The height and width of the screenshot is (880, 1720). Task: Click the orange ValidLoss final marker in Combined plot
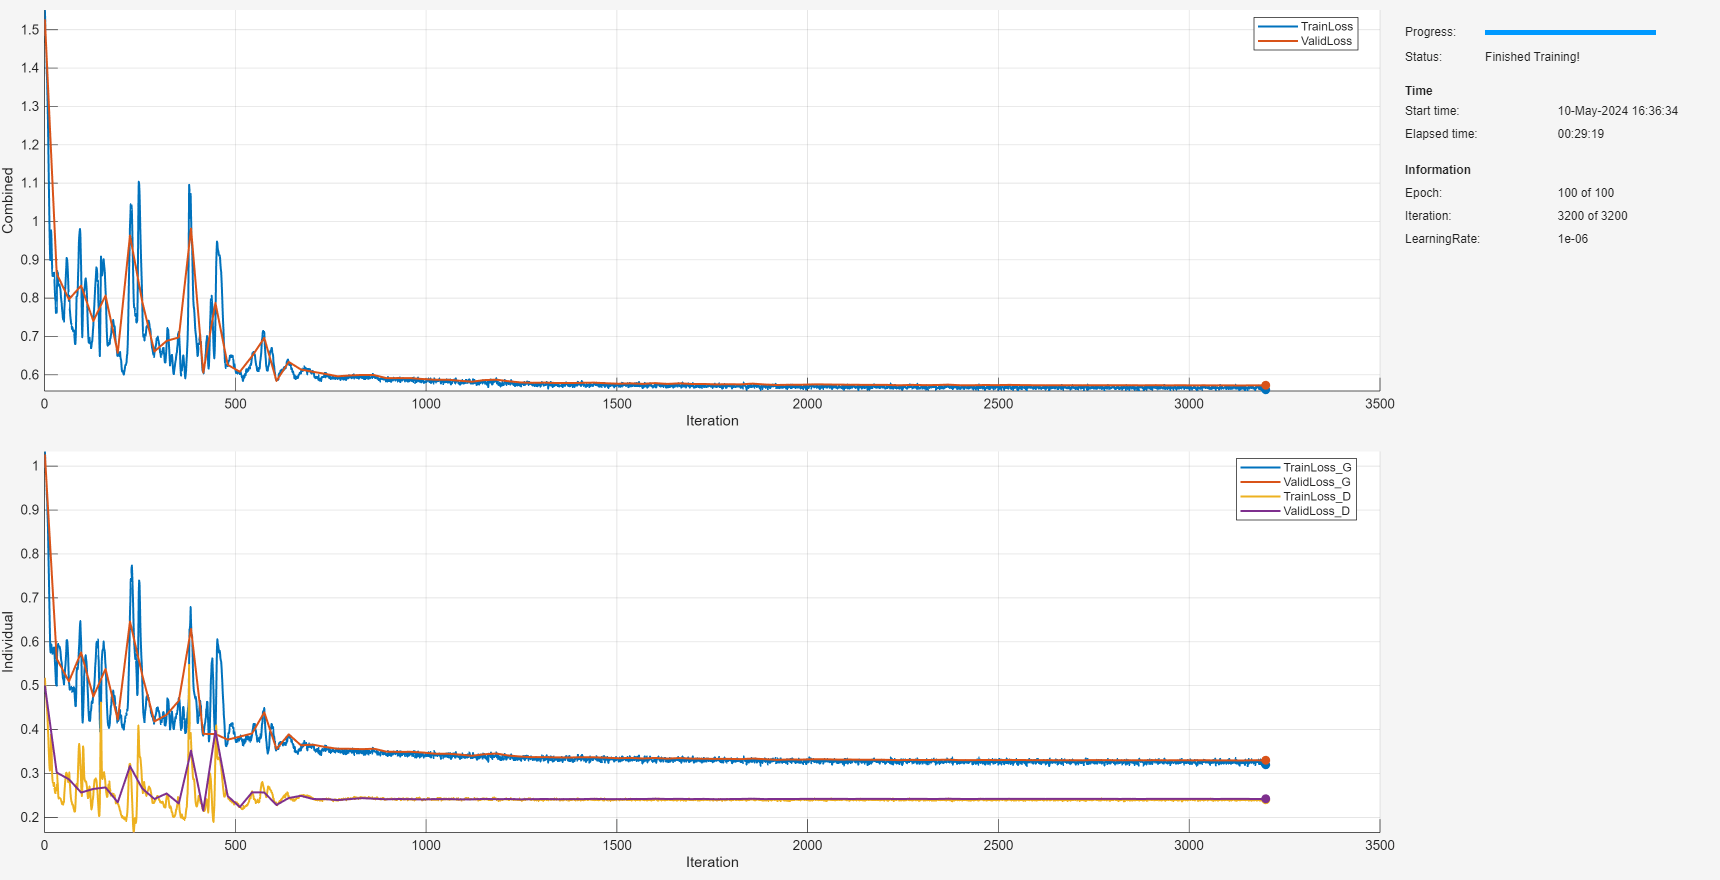(x=1265, y=385)
